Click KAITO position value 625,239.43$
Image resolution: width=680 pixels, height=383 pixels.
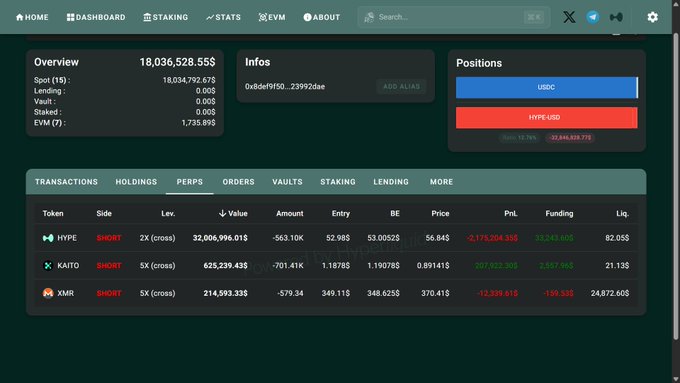226,265
